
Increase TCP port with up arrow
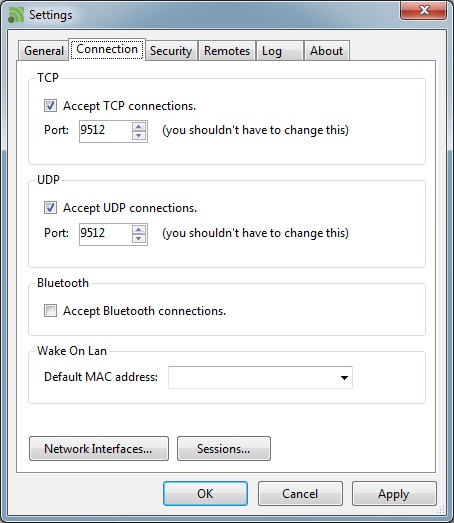[139, 127]
